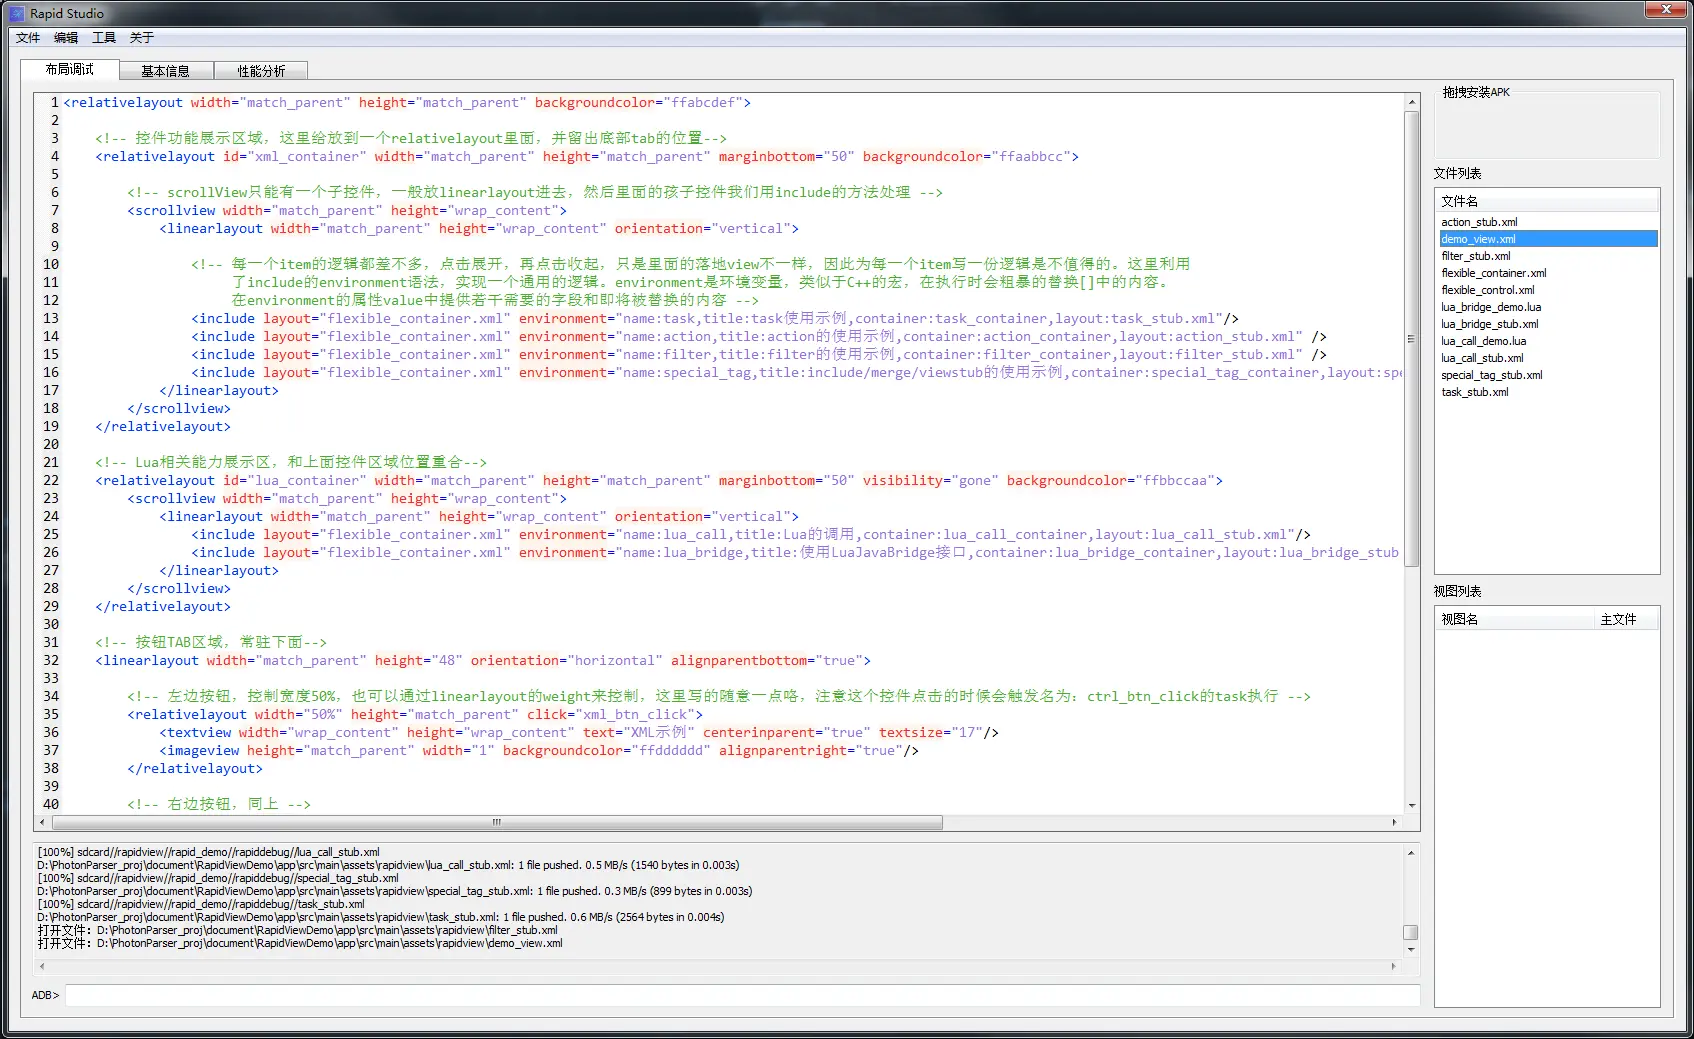Open the 编辑 menu
Screen dimensions: 1694x1039
(x=66, y=38)
